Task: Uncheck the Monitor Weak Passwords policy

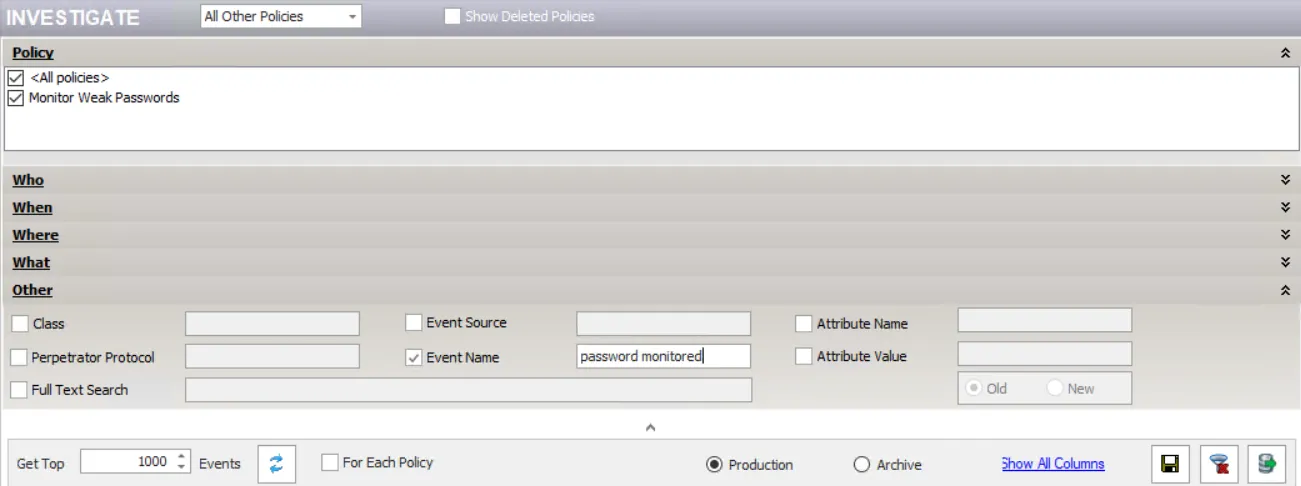Action: coord(15,98)
